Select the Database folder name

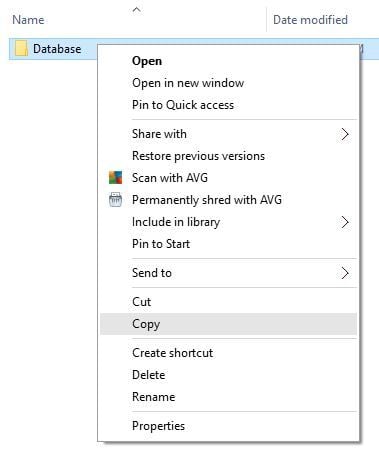pyautogui.click(x=57, y=49)
